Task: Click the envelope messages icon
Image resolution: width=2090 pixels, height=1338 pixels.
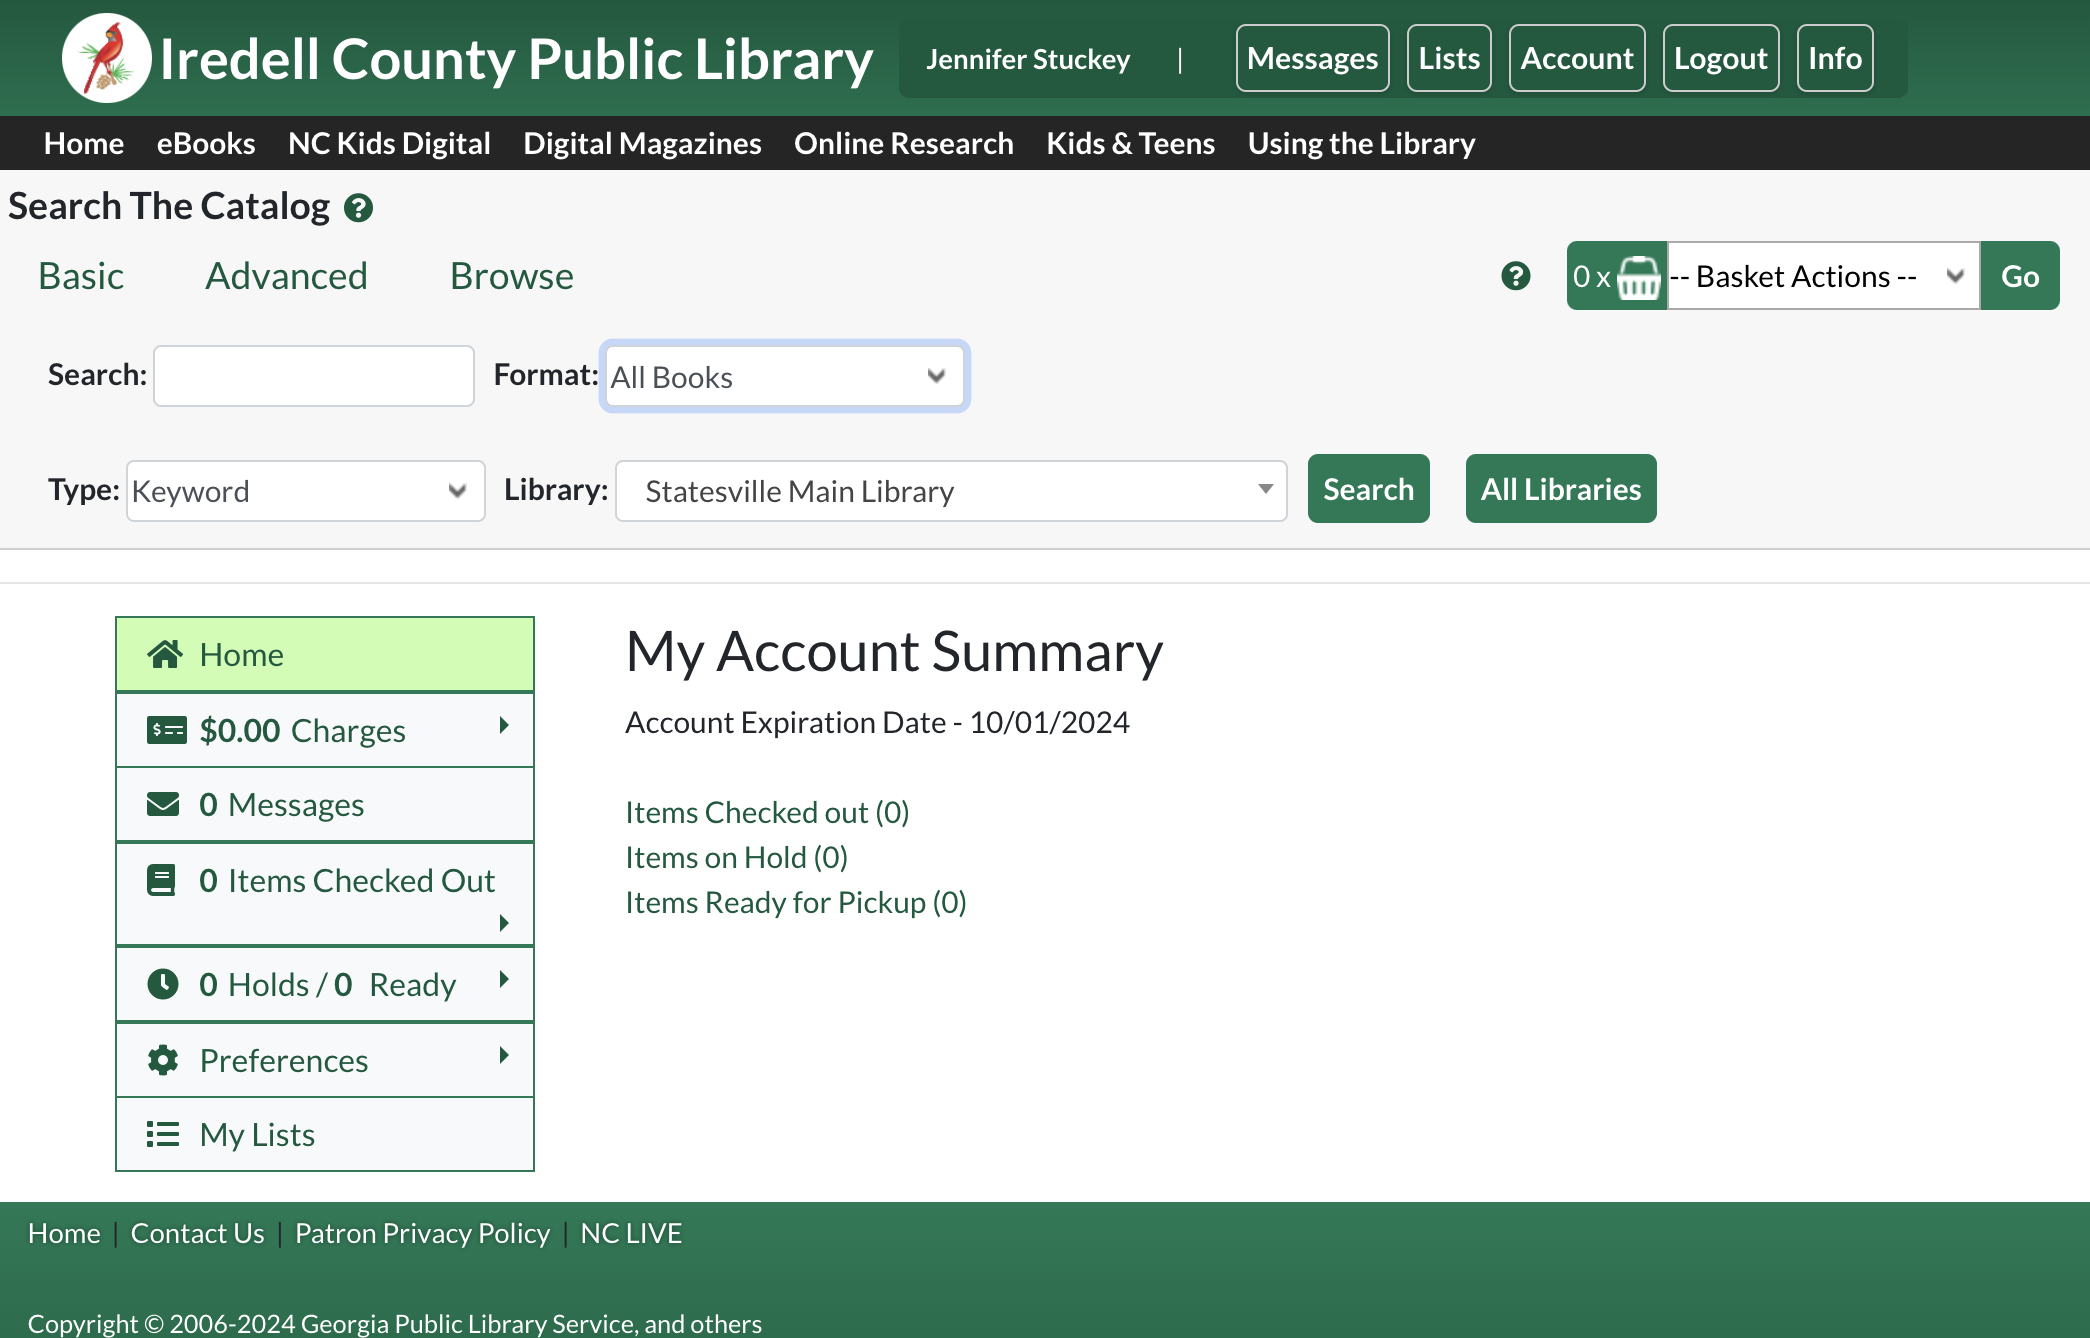Action: point(163,804)
